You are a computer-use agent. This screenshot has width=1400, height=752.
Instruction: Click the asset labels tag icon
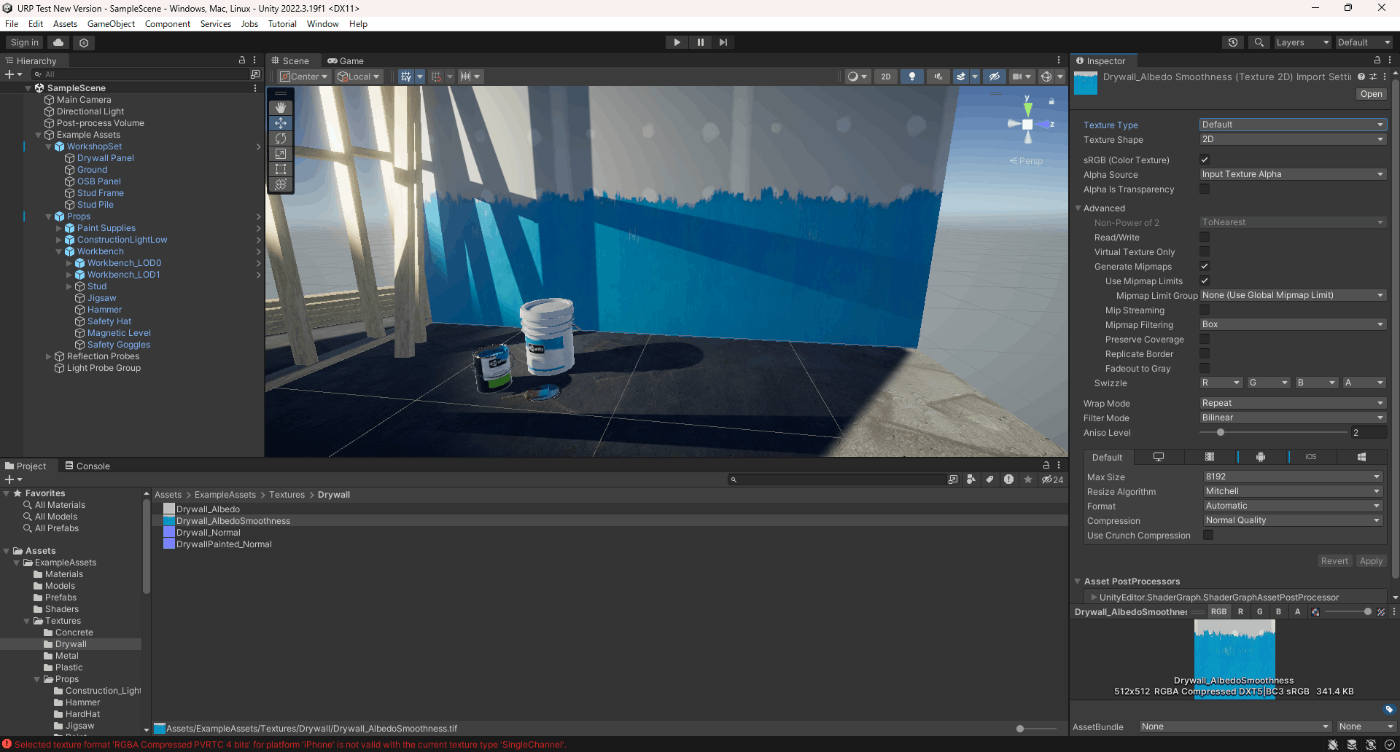pyautogui.click(x=1389, y=710)
